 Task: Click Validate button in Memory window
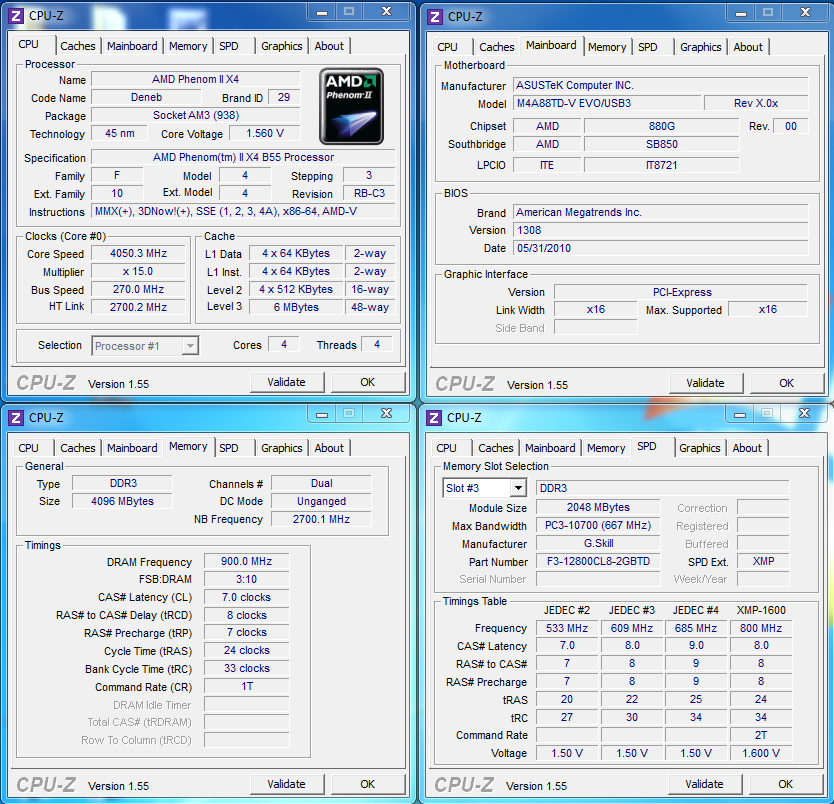click(287, 784)
